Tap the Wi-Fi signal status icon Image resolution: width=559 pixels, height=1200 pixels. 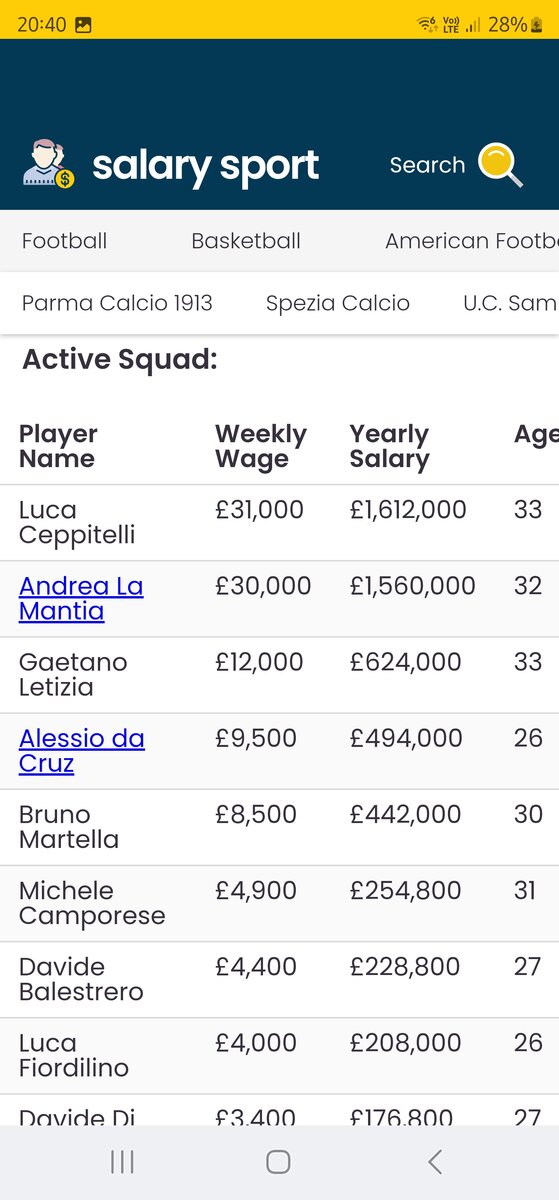click(428, 25)
